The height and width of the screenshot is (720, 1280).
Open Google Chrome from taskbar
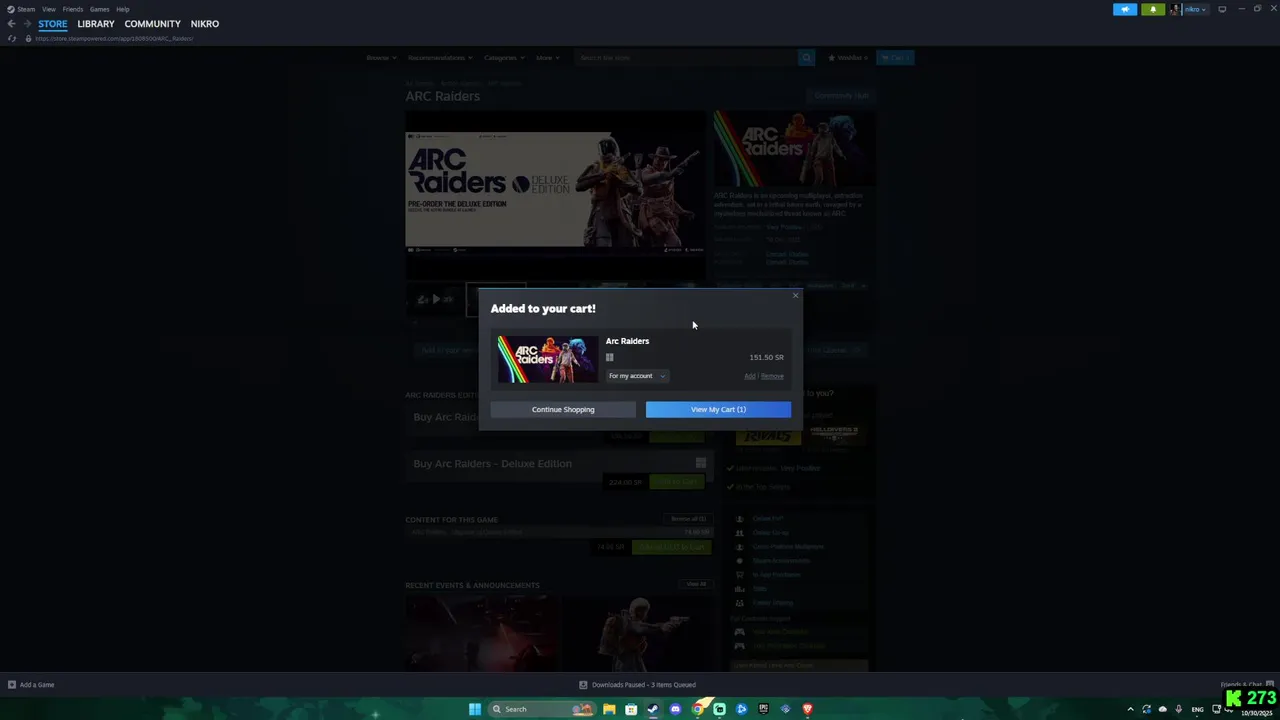(x=697, y=709)
